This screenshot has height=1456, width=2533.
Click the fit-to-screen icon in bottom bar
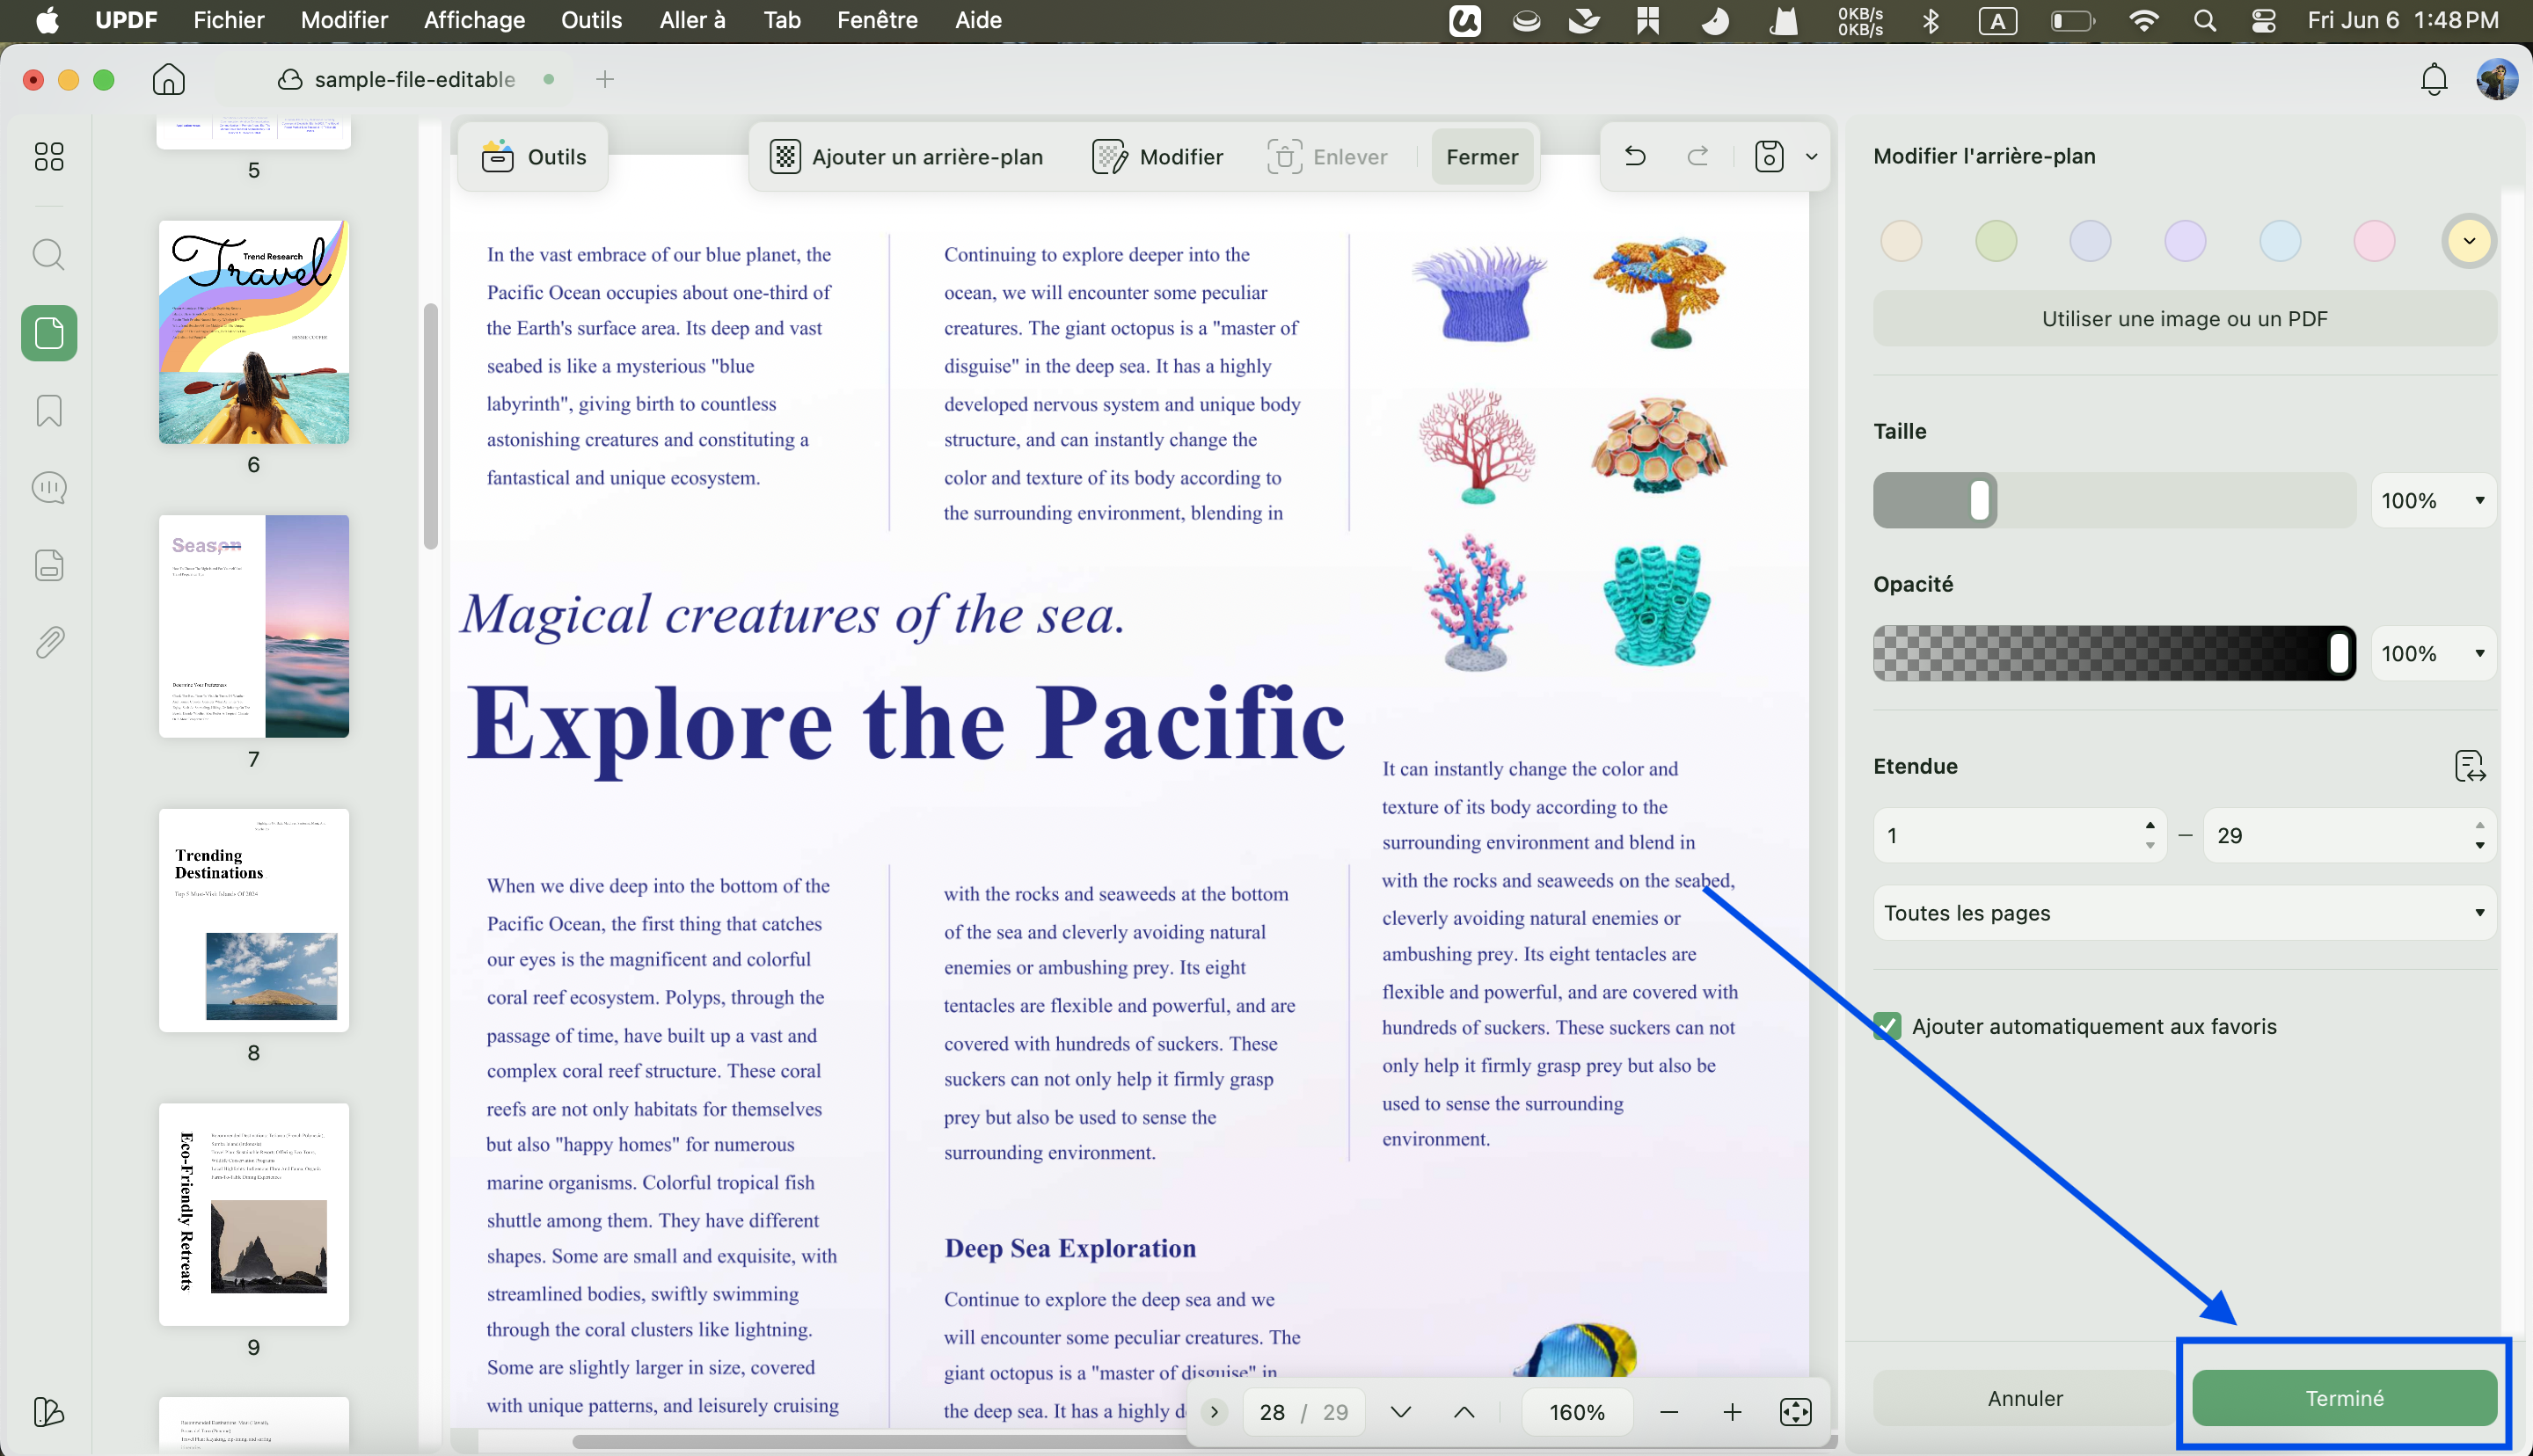(x=1796, y=1412)
